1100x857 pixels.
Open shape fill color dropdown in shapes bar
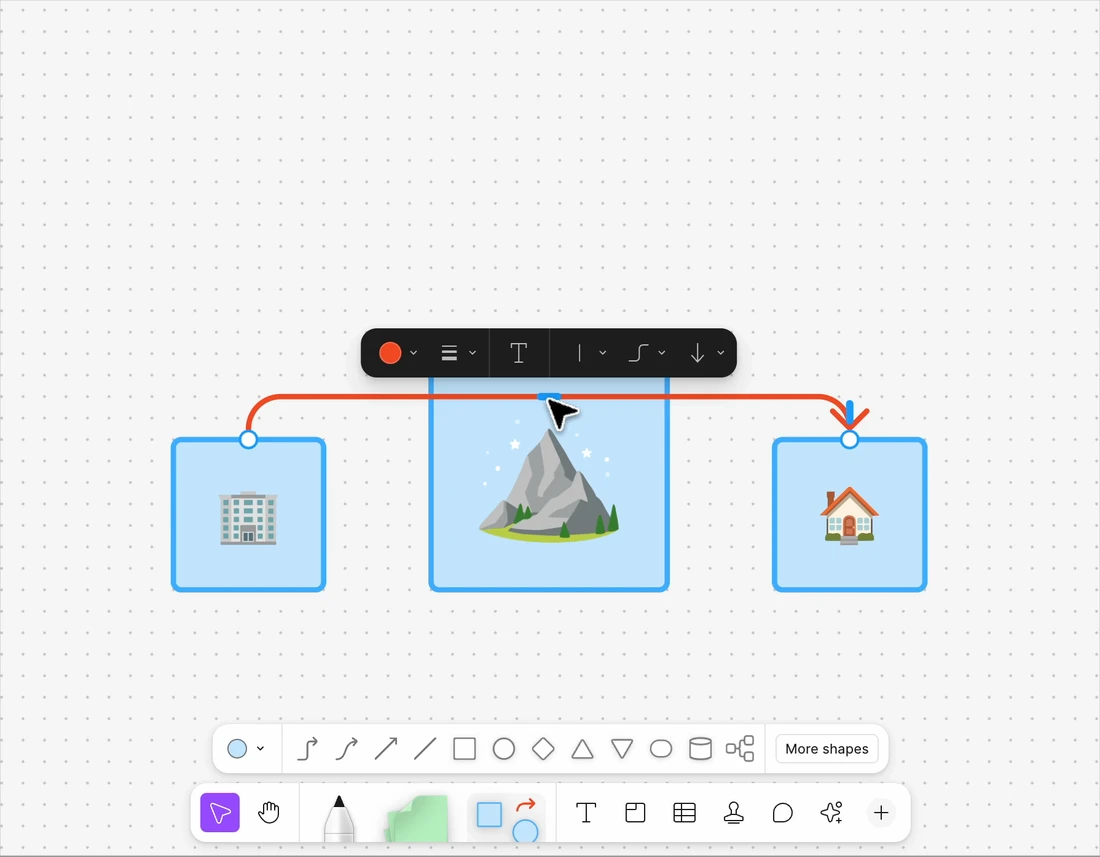[260, 748]
